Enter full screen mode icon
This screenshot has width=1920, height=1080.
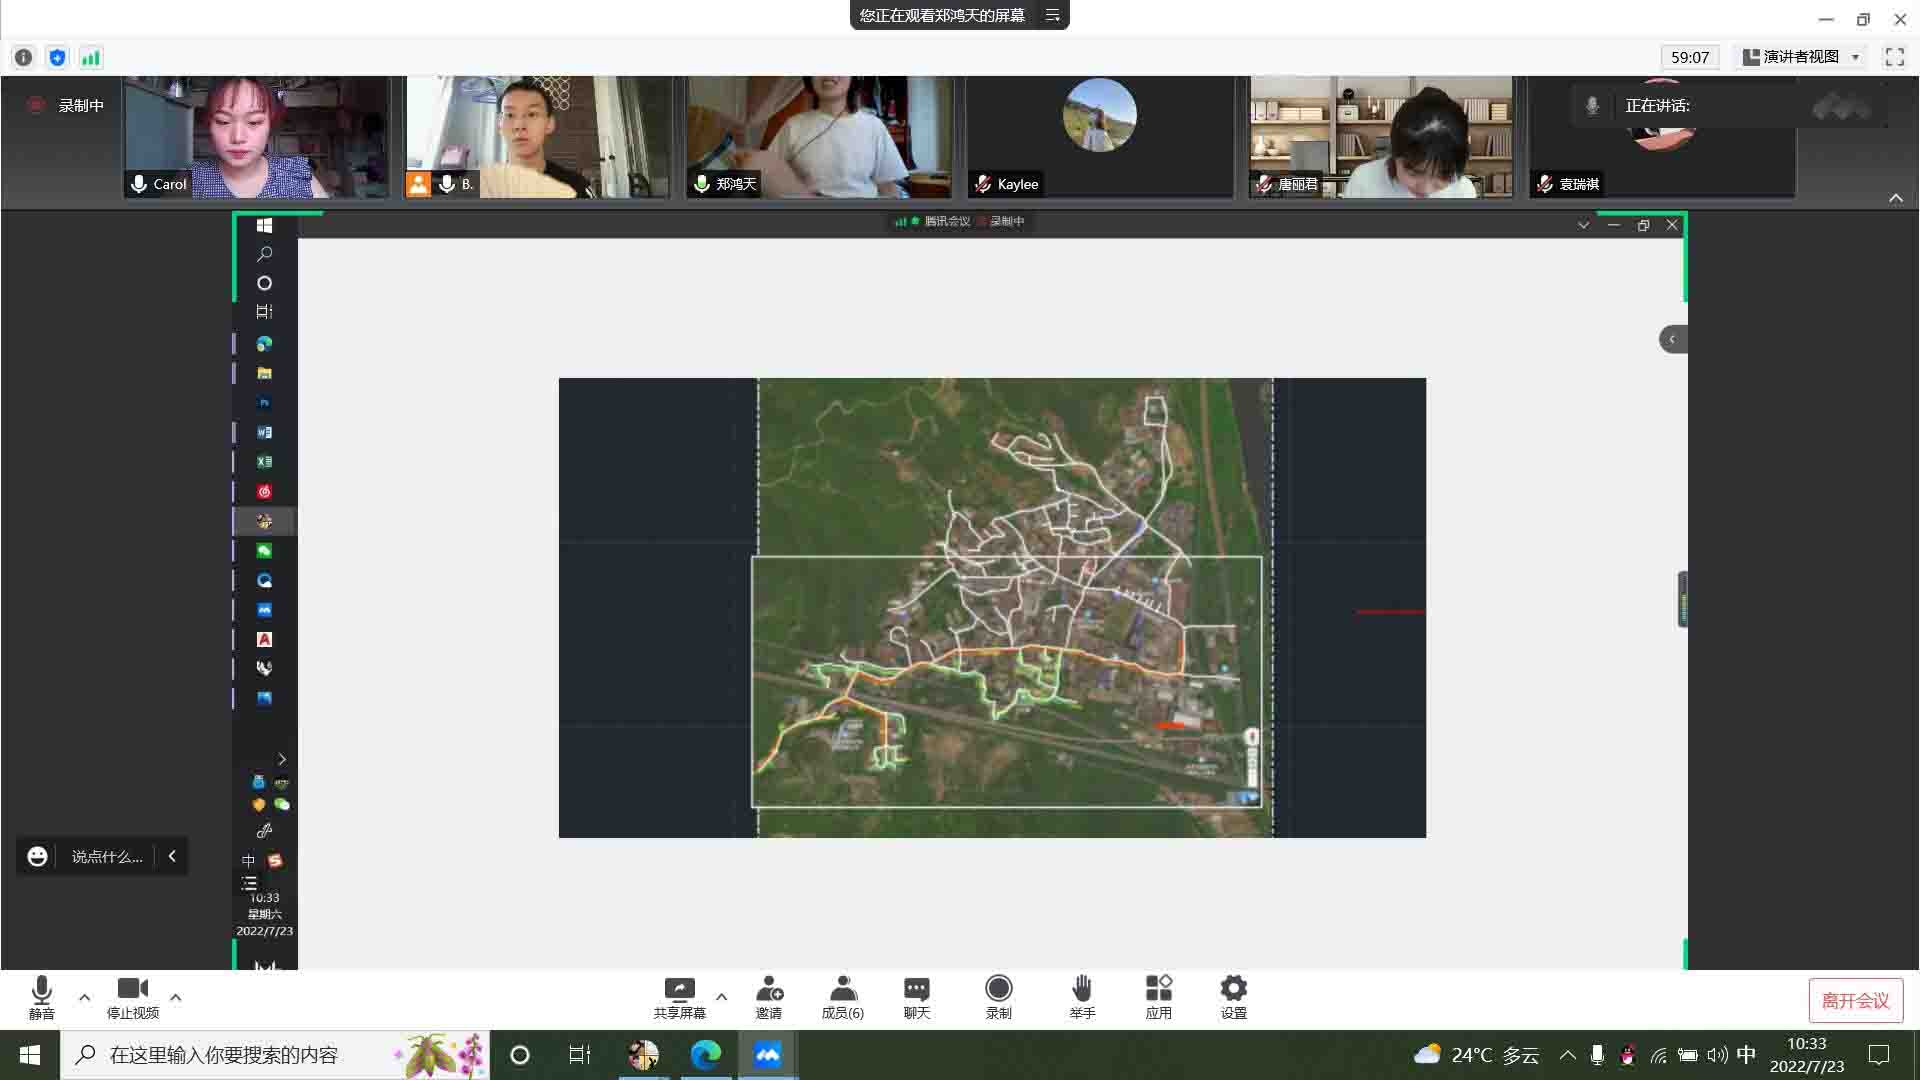point(1894,57)
